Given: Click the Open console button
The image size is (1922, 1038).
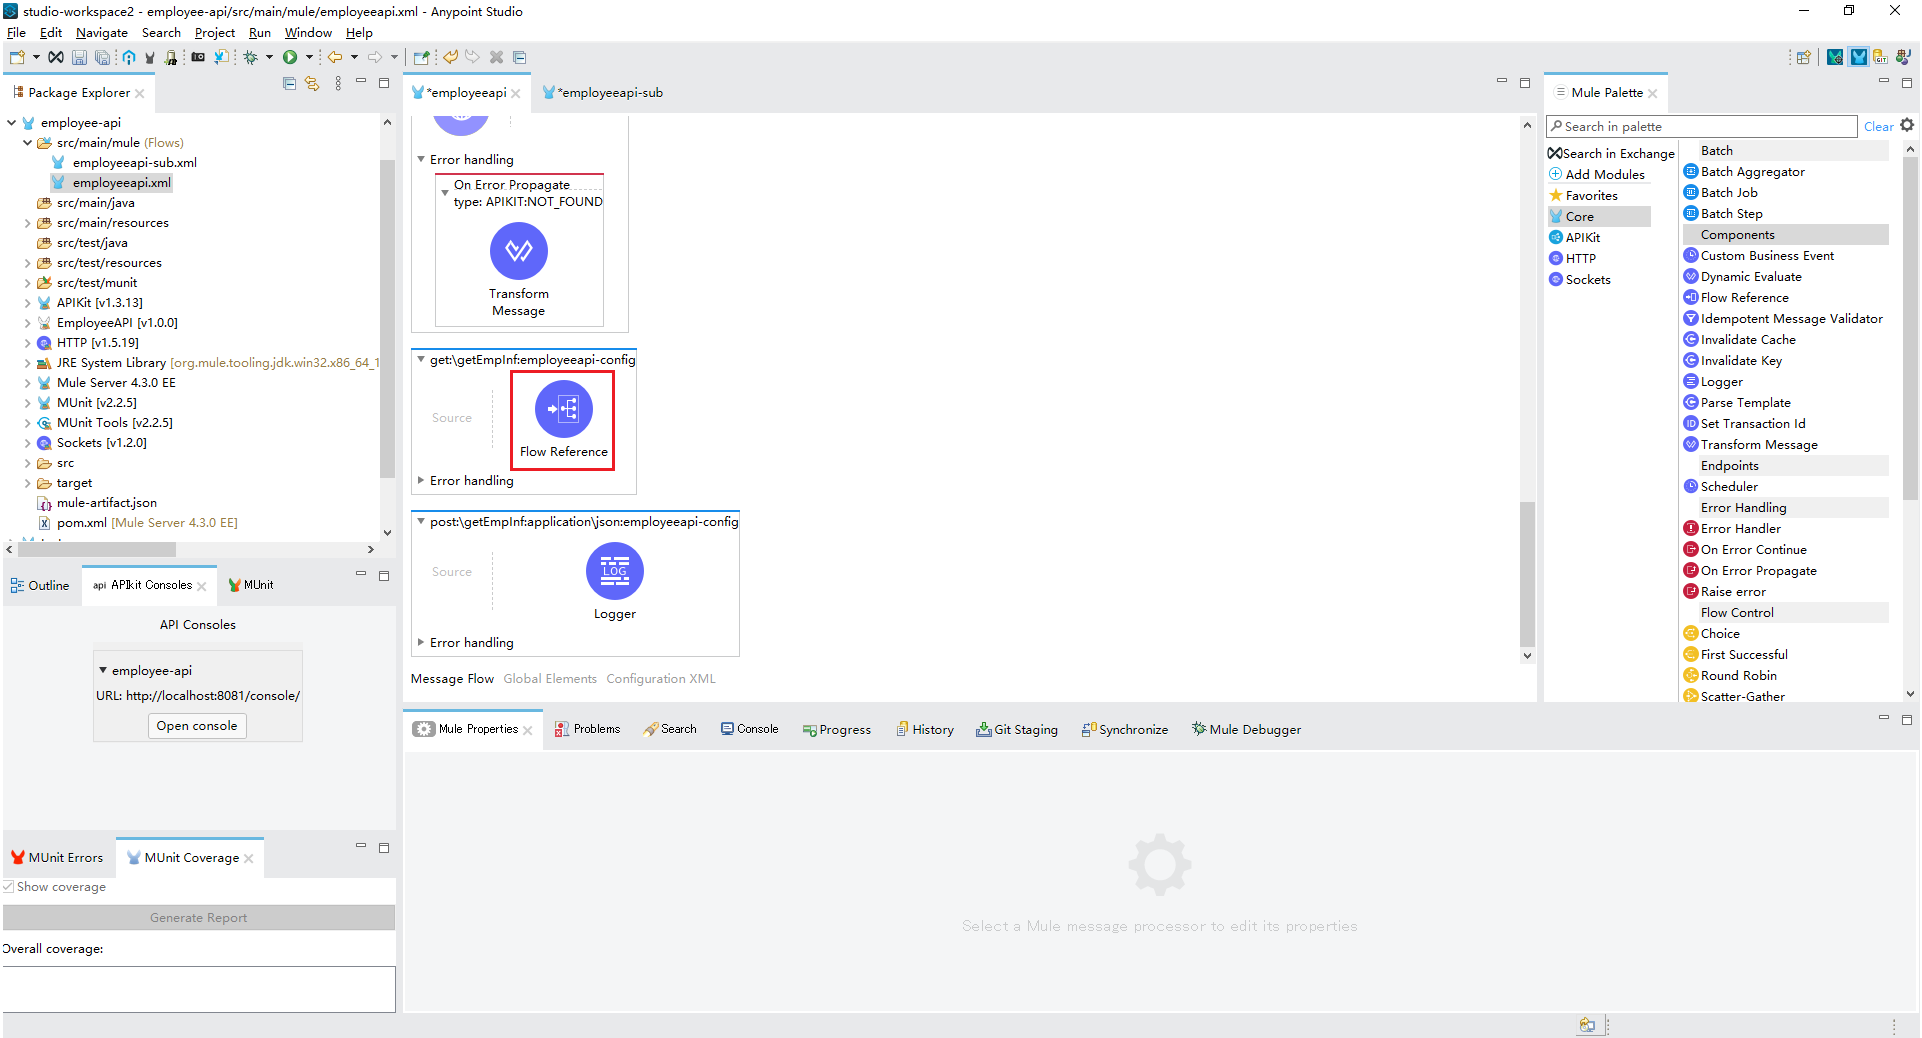Looking at the screenshot, I should [x=197, y=726].
